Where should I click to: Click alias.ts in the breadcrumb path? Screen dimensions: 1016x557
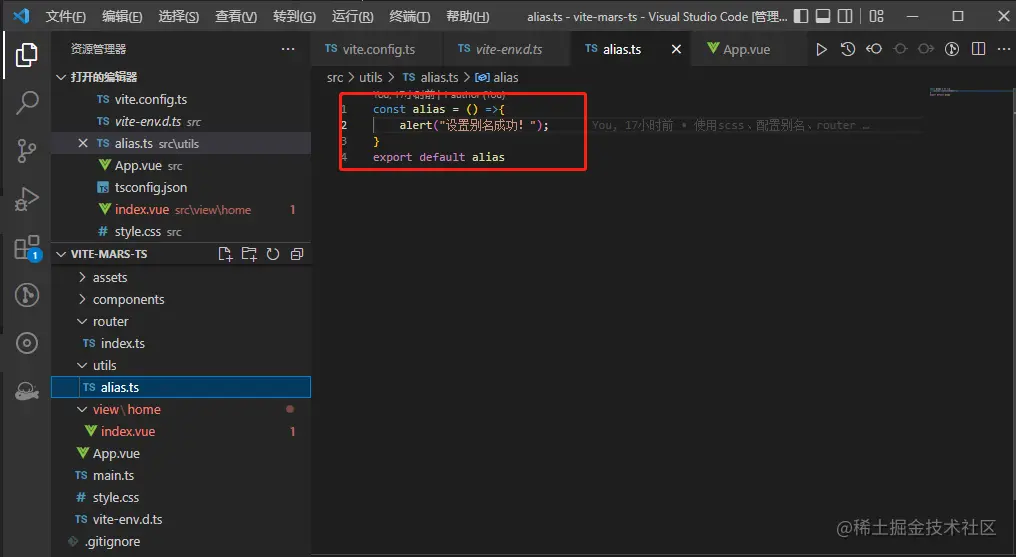click(x=430, y=78)
